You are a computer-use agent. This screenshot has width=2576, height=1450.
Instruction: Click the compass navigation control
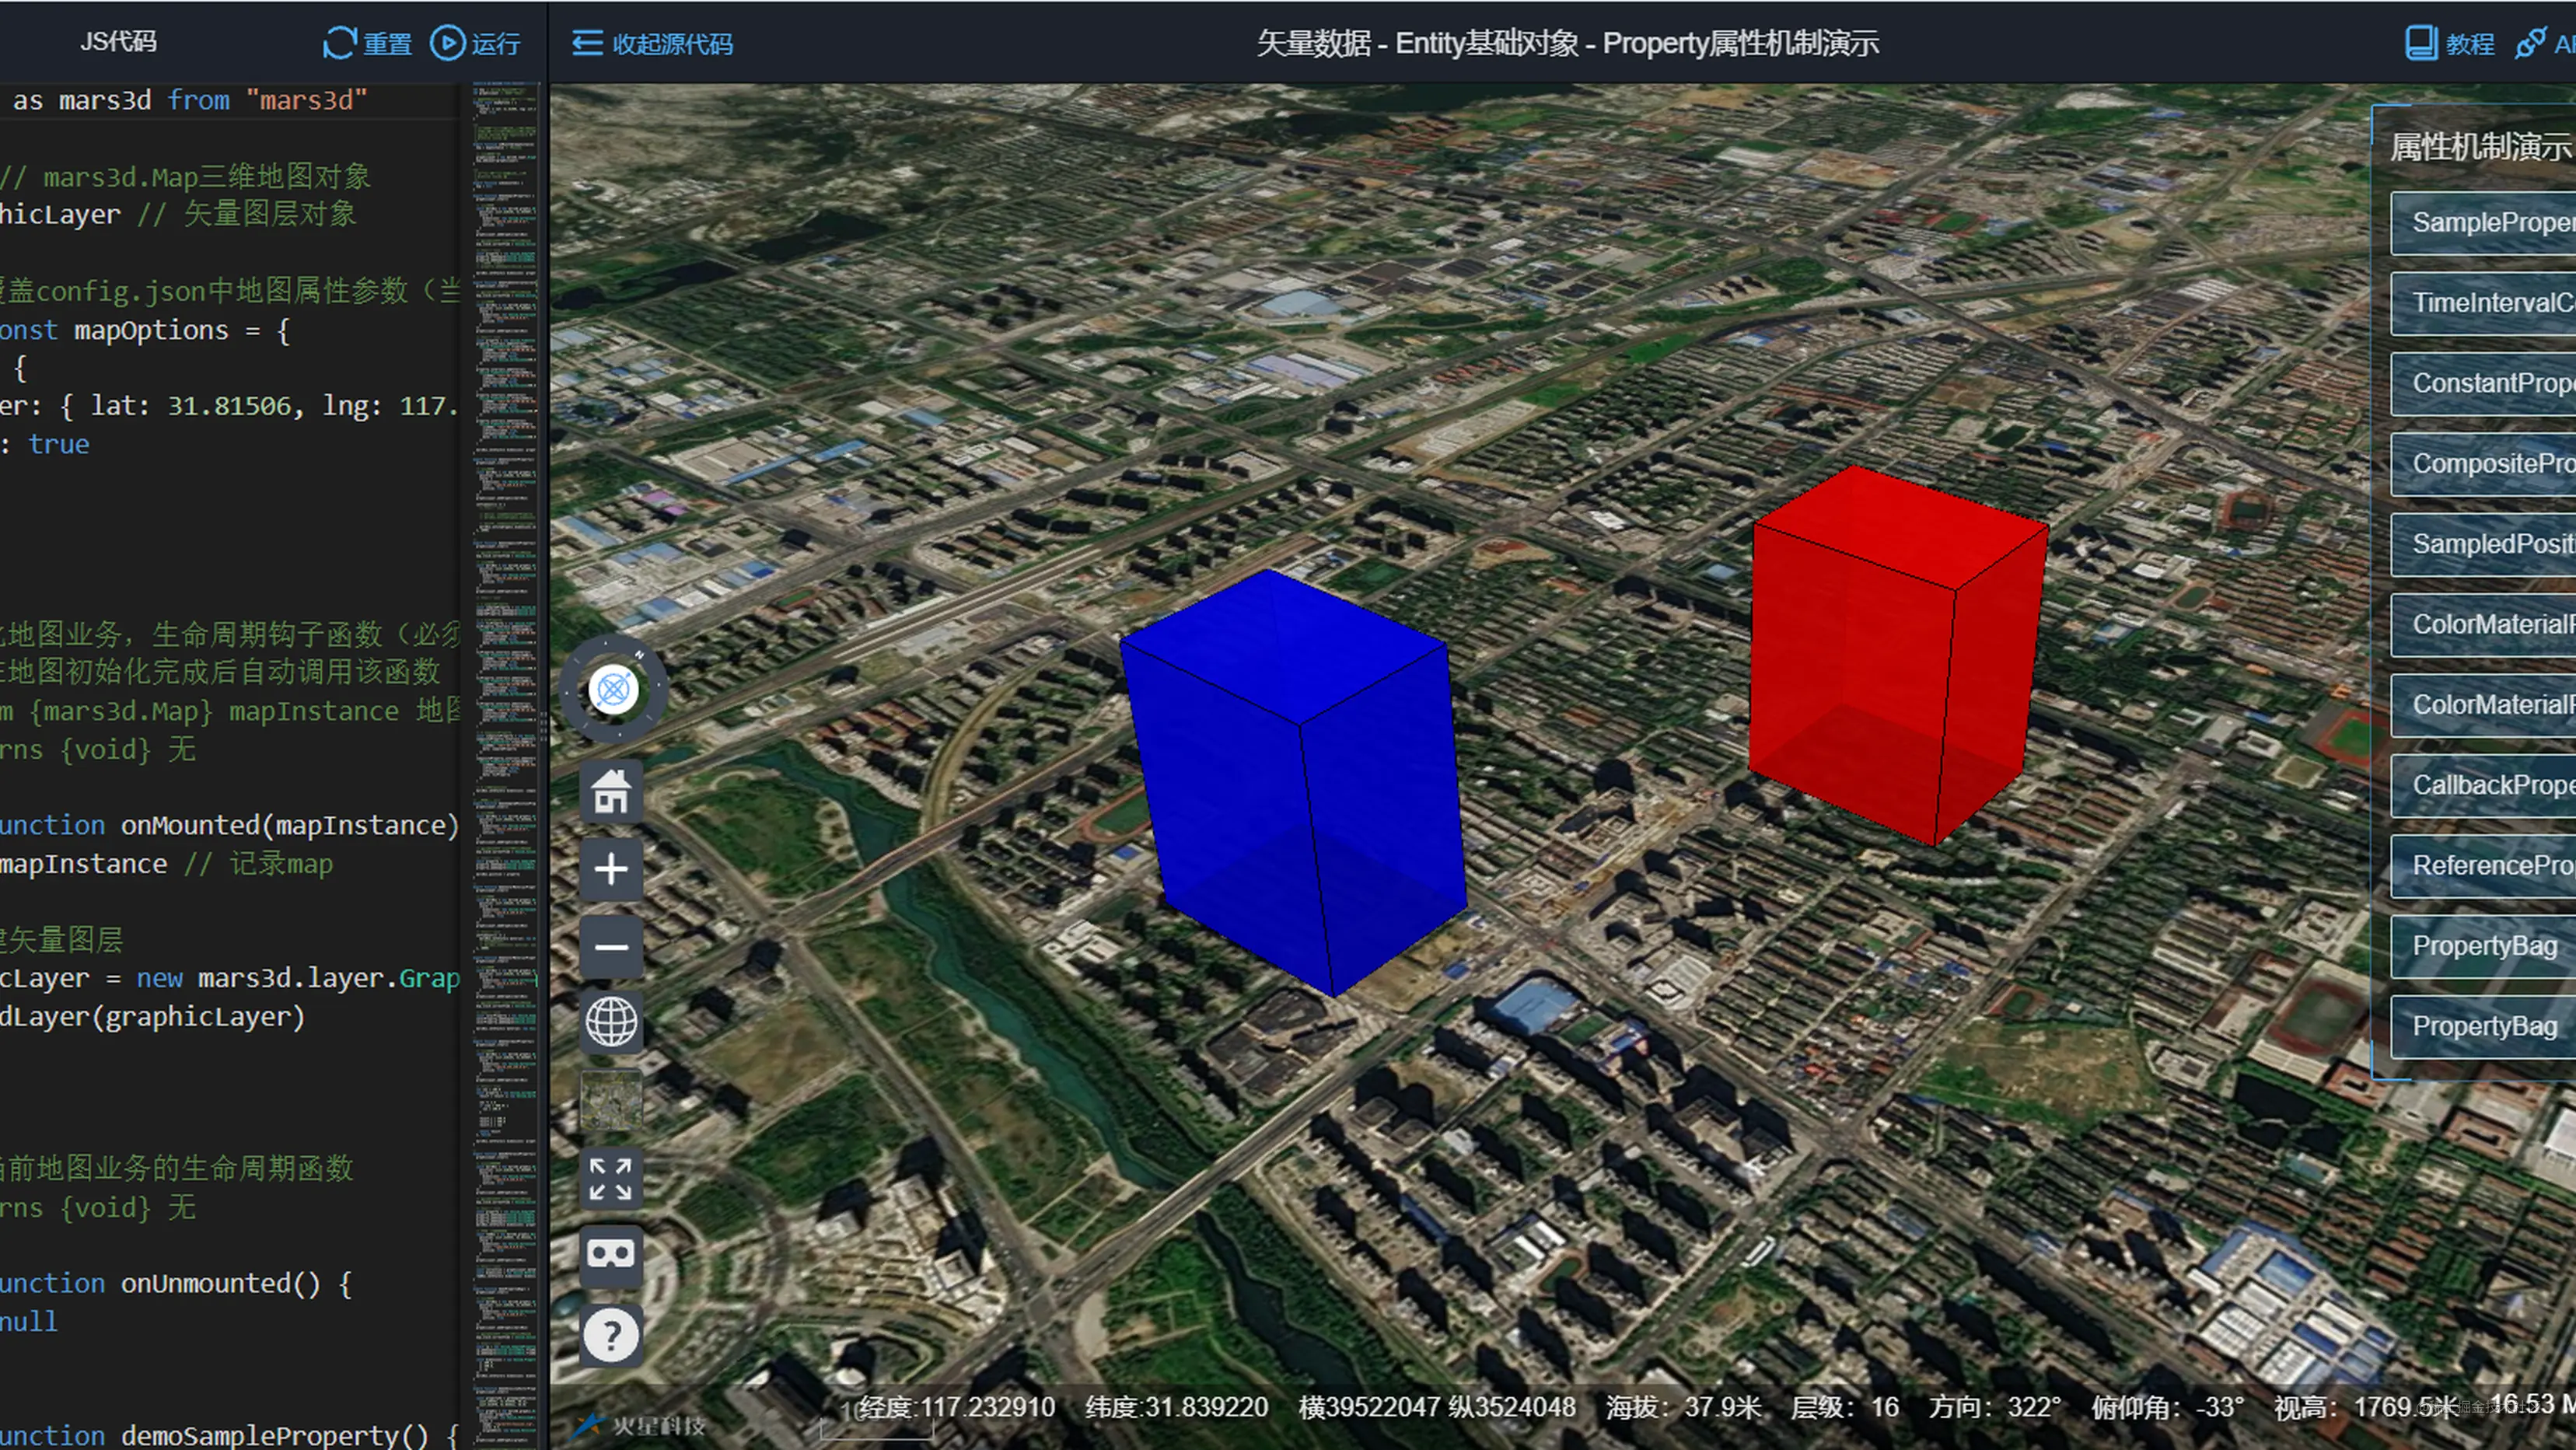(x=613, y=689)
